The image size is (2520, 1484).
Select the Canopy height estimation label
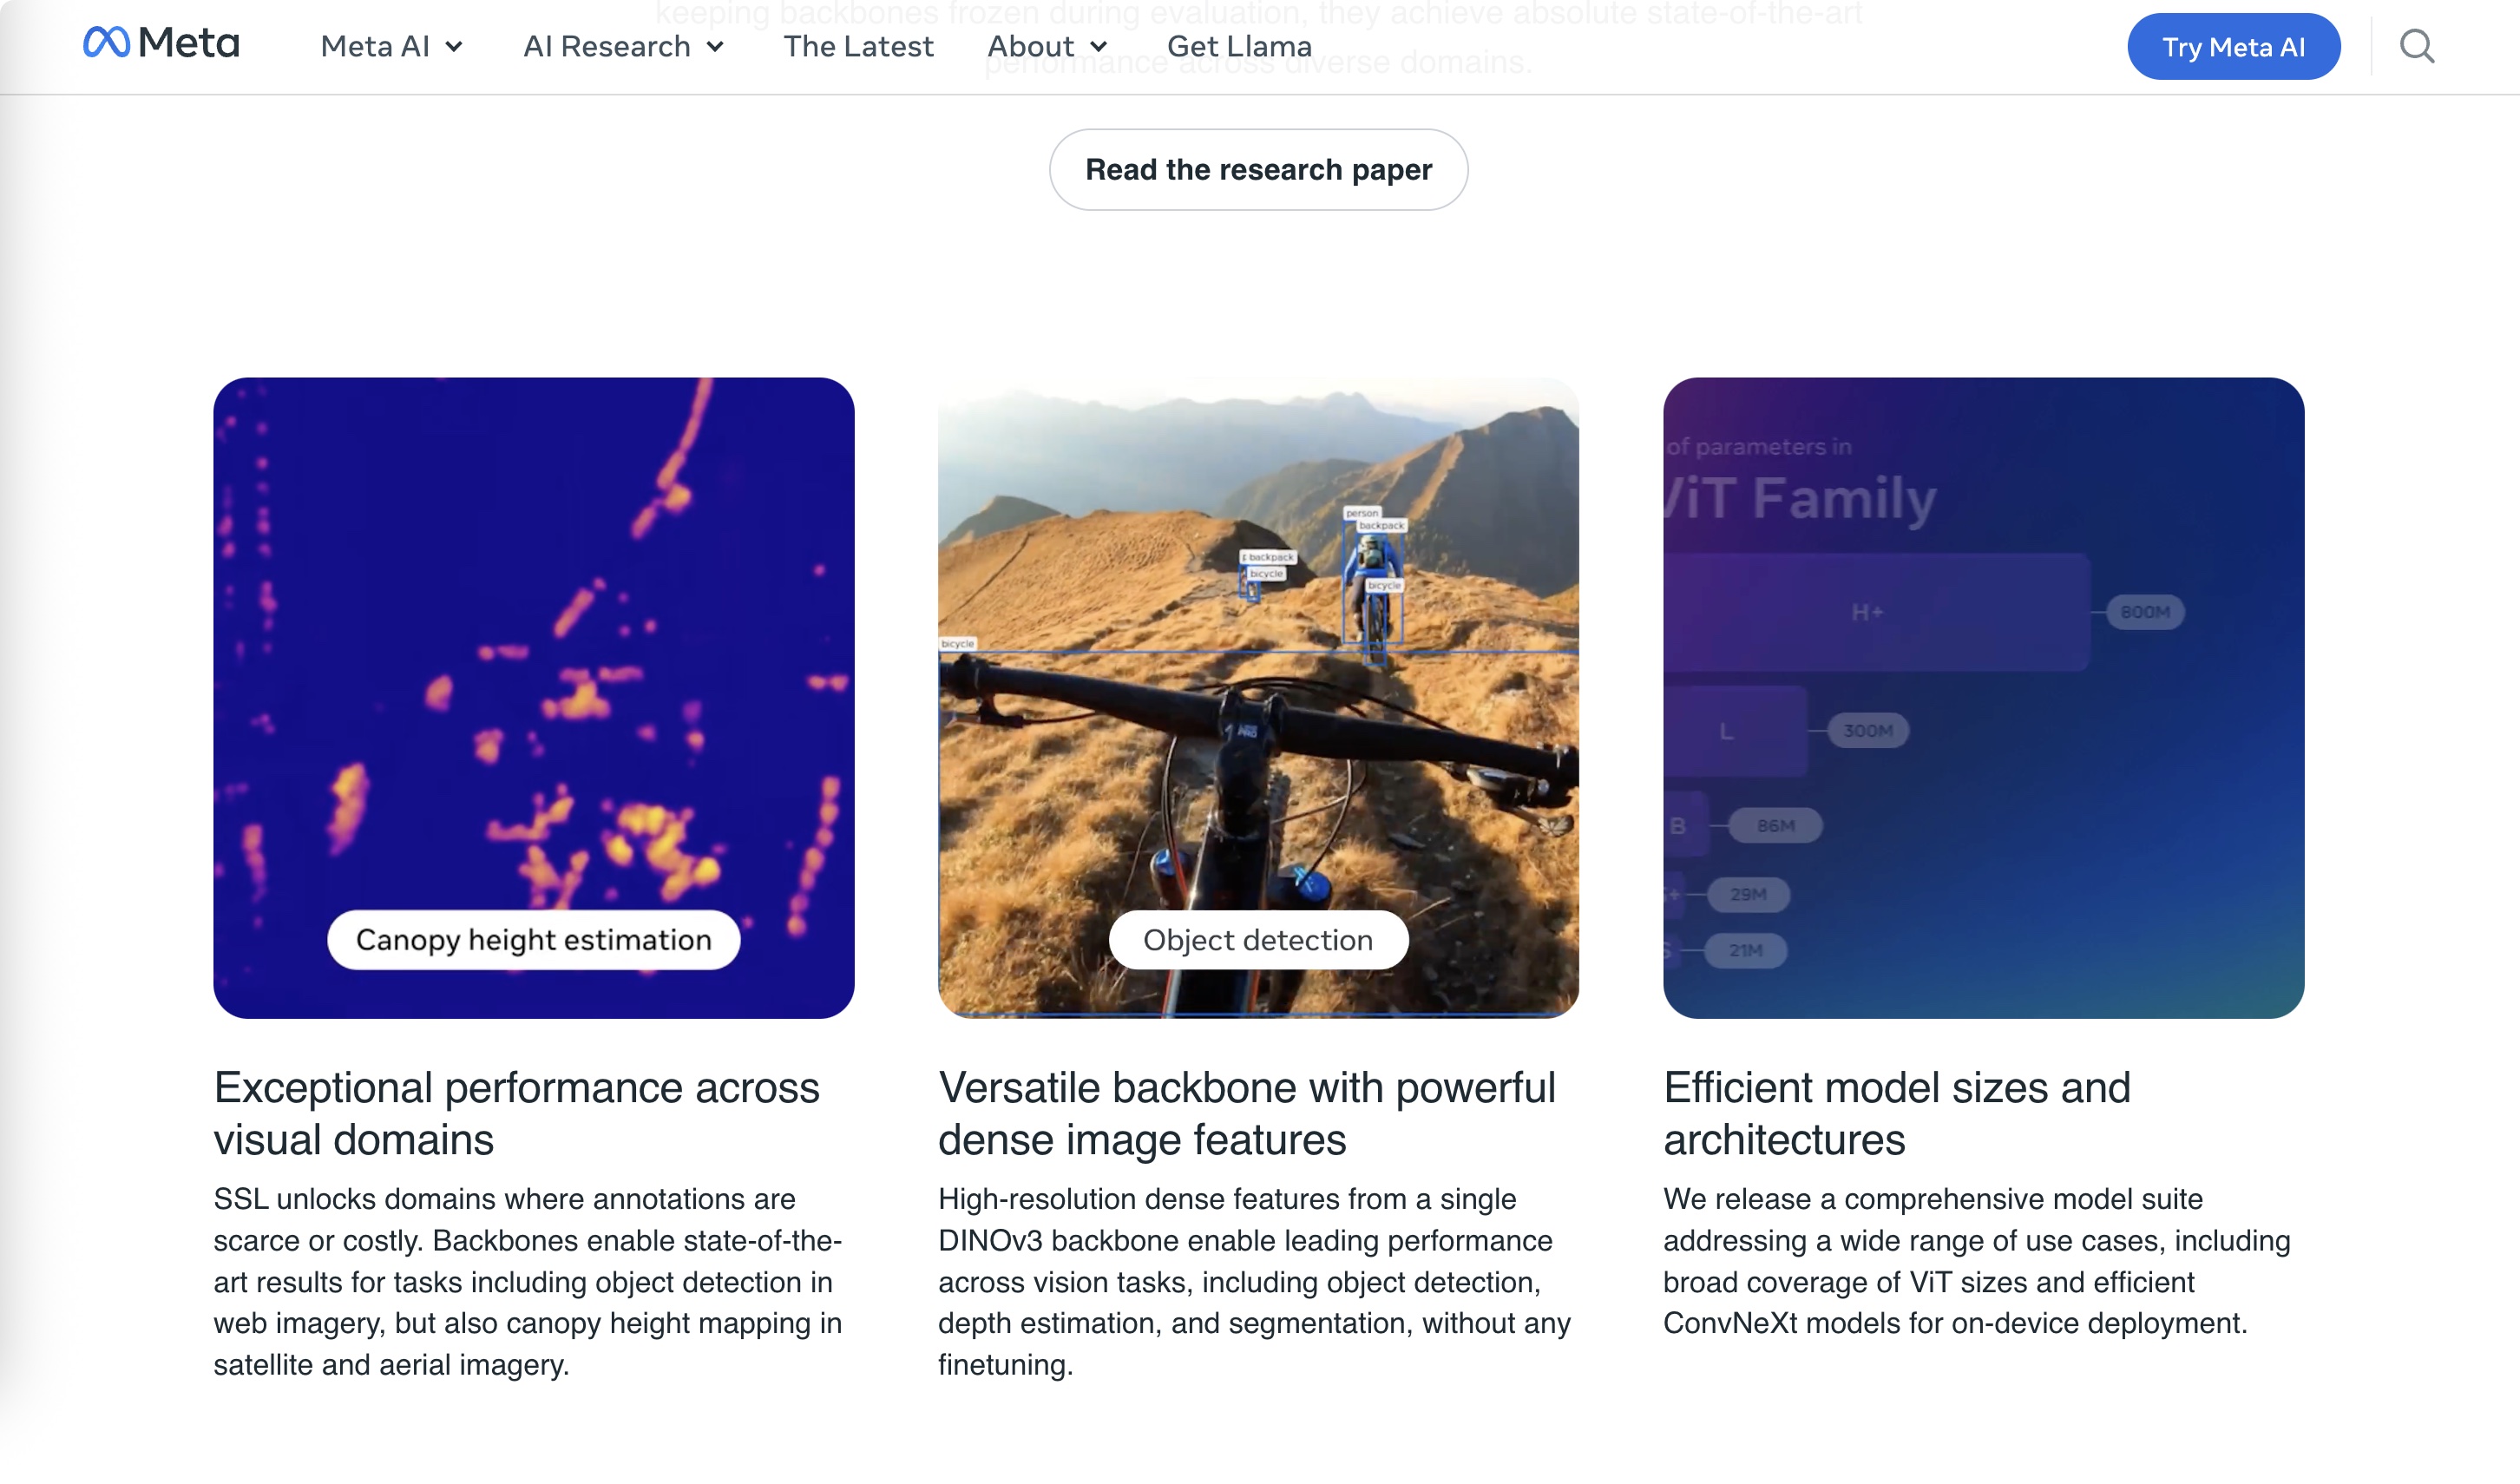[x=533, y=940]
